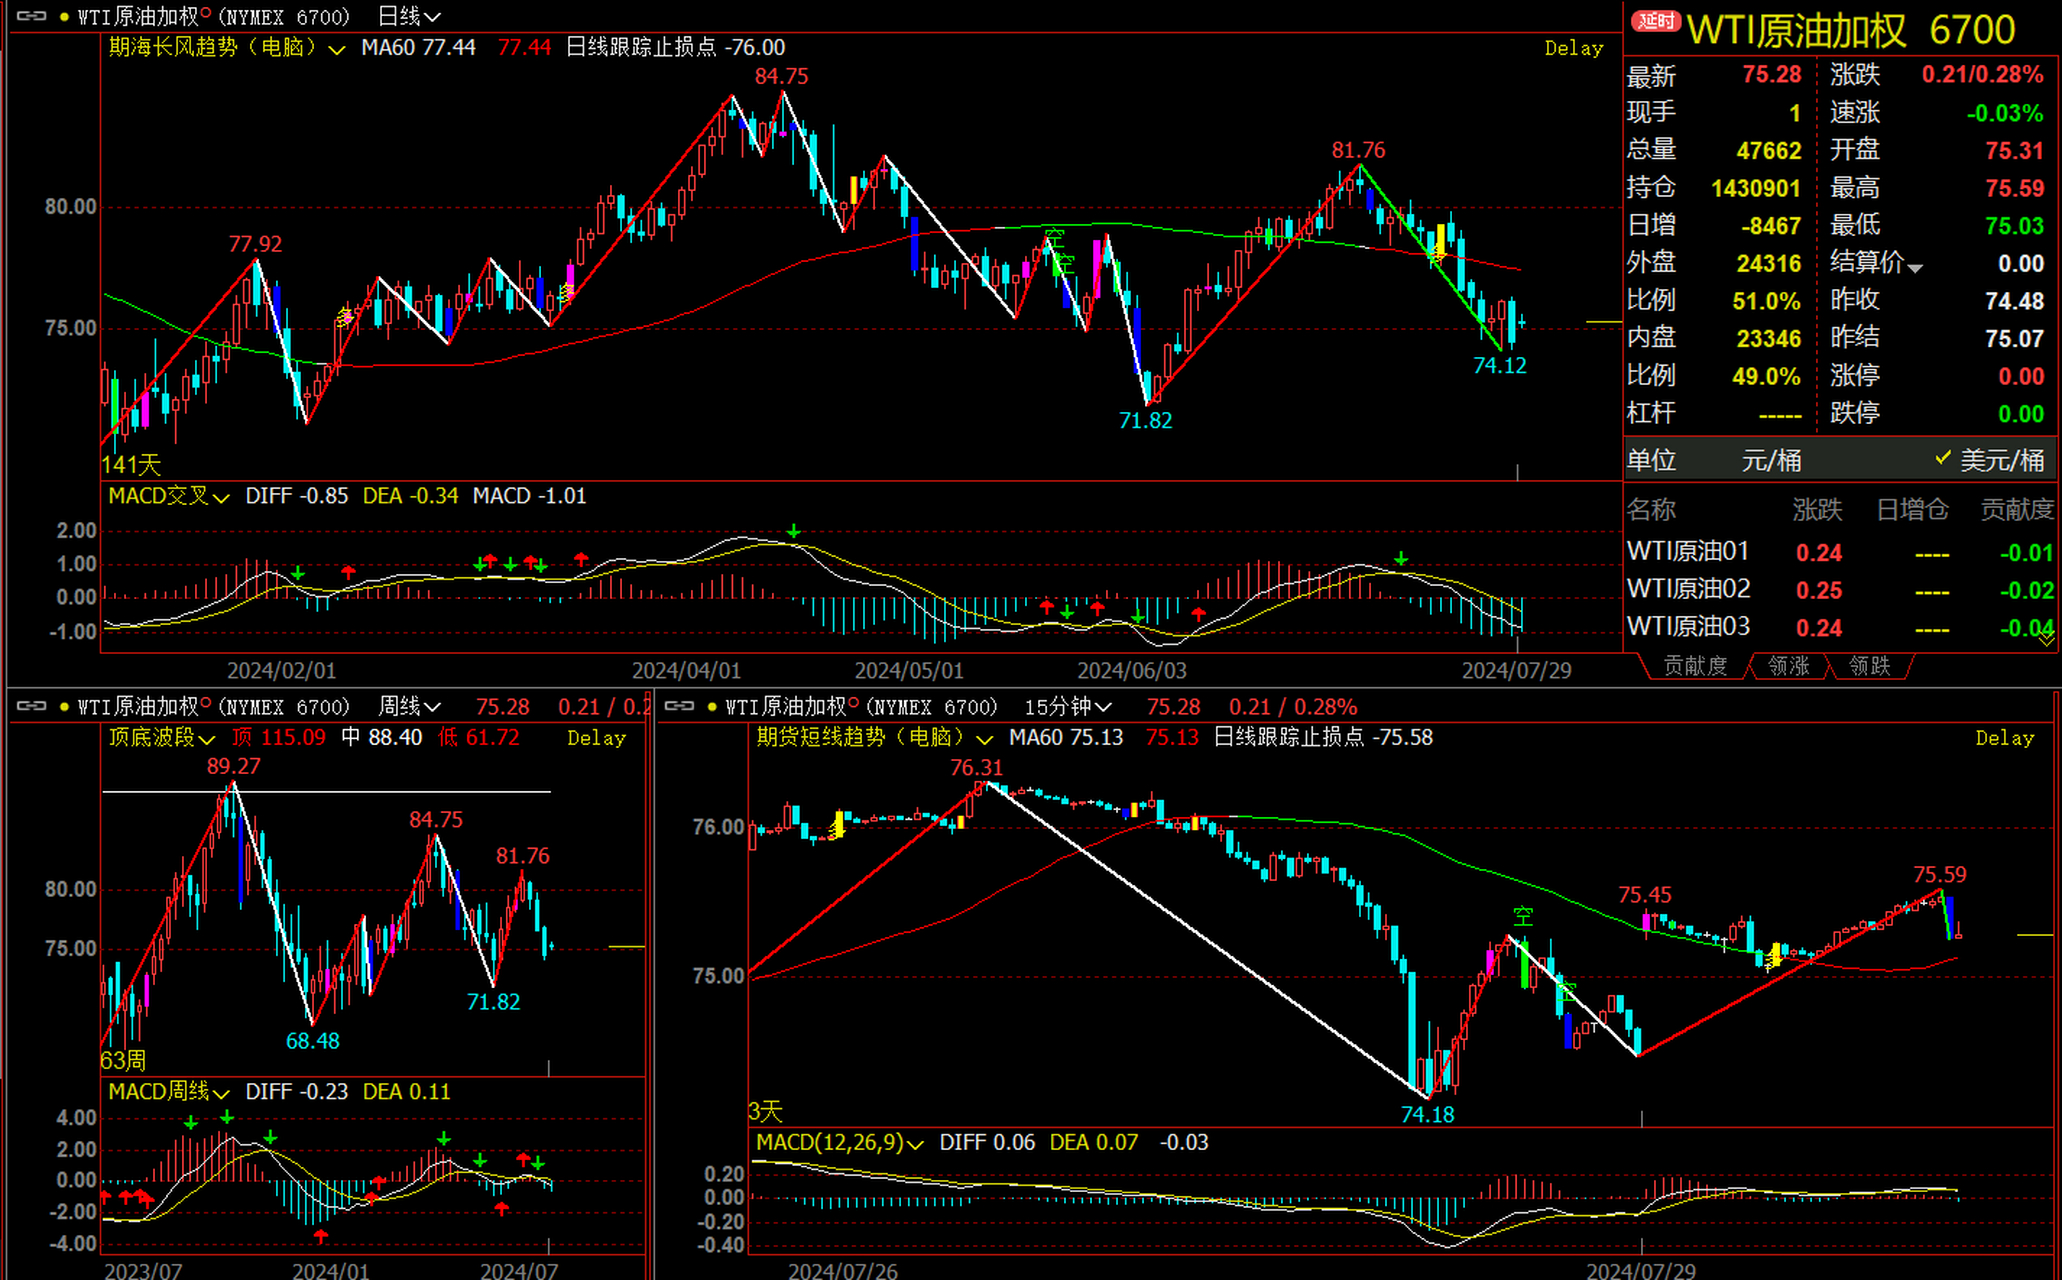Open the WTI原油01 contract row

pyautogui.click(x=1840, y=552)
